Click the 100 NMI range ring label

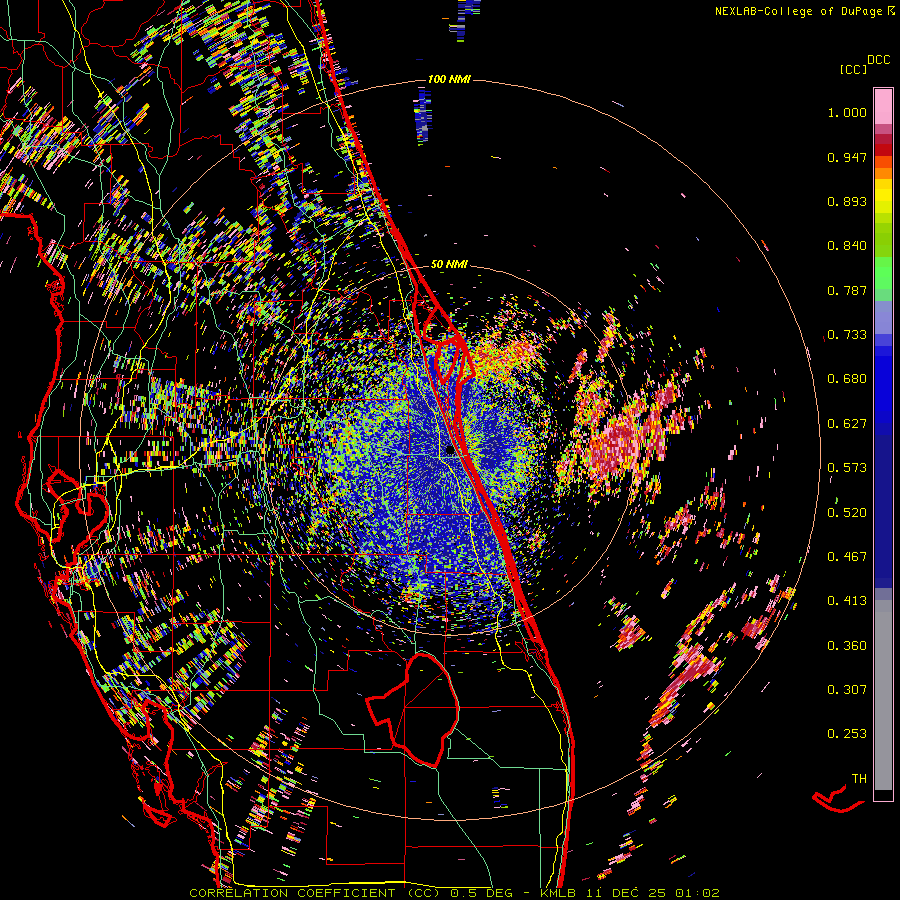pos(449,79)
